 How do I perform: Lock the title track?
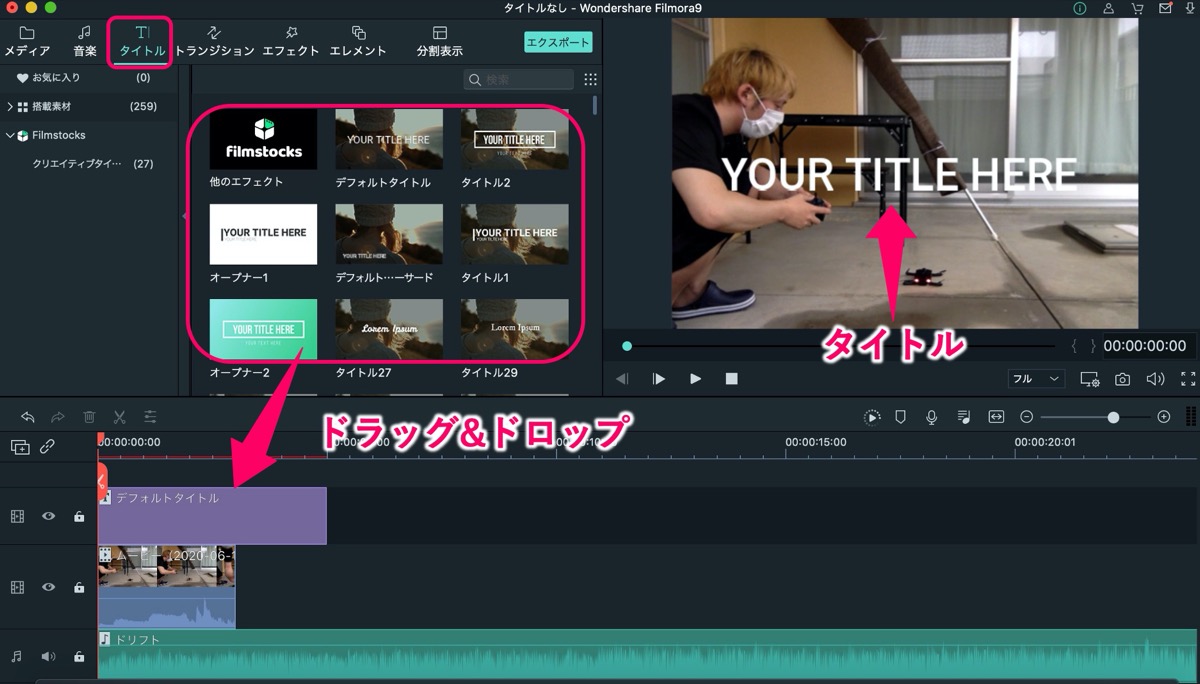tap(79, 516)
